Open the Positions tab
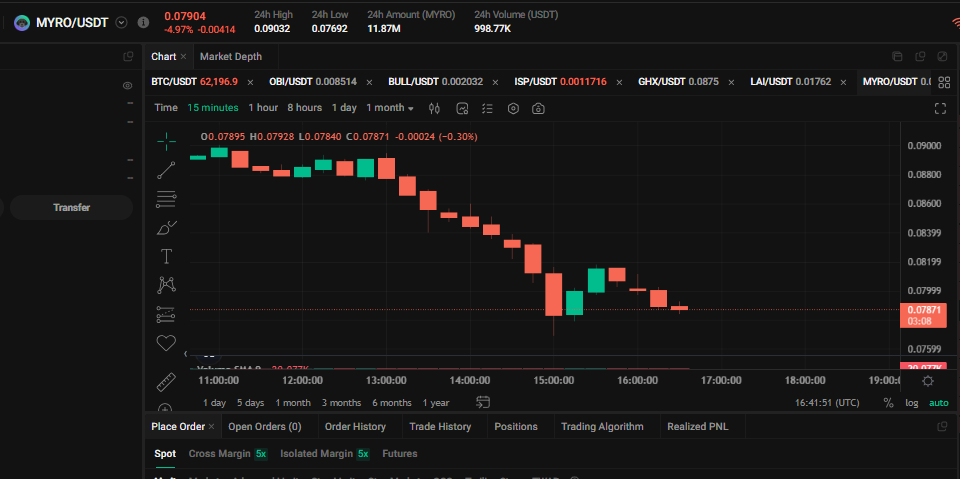The width and height of the screenshot is (960, 479). click(x=516, y=426)
